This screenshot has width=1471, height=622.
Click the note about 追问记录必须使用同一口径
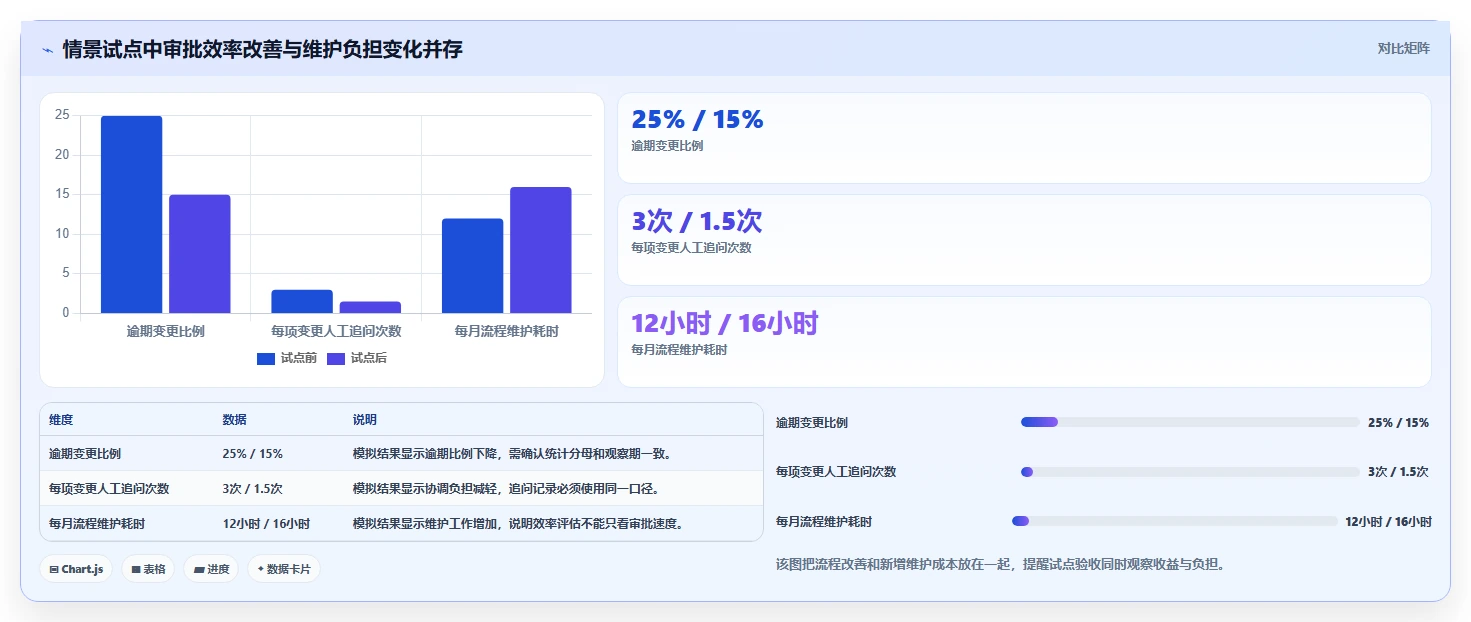pos(508,489)
